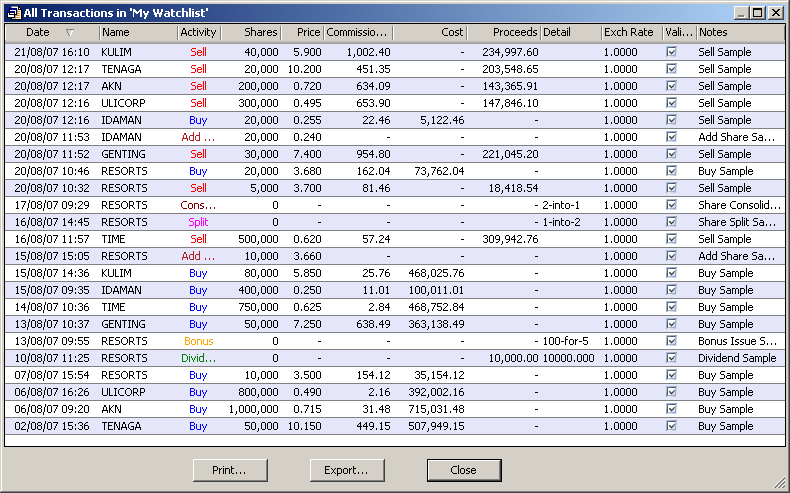Click GENTING proceeds '221,045.20'

point(510,154)
